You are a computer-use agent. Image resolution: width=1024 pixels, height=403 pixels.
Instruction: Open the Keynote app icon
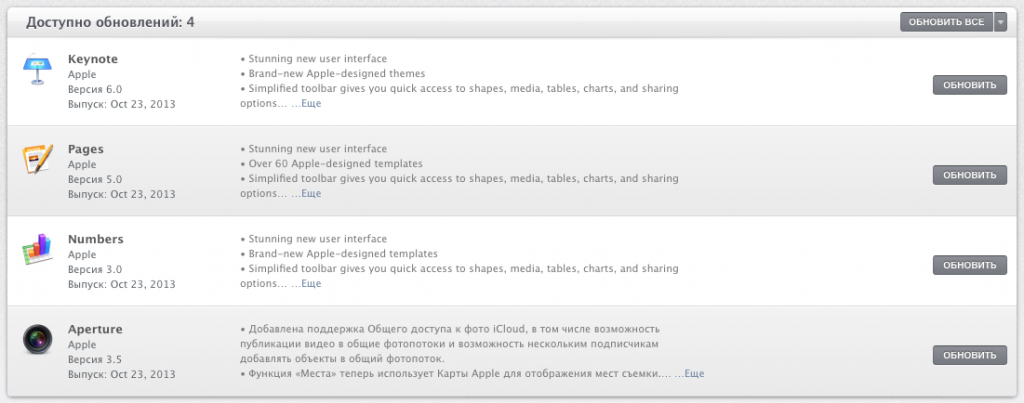37,69
